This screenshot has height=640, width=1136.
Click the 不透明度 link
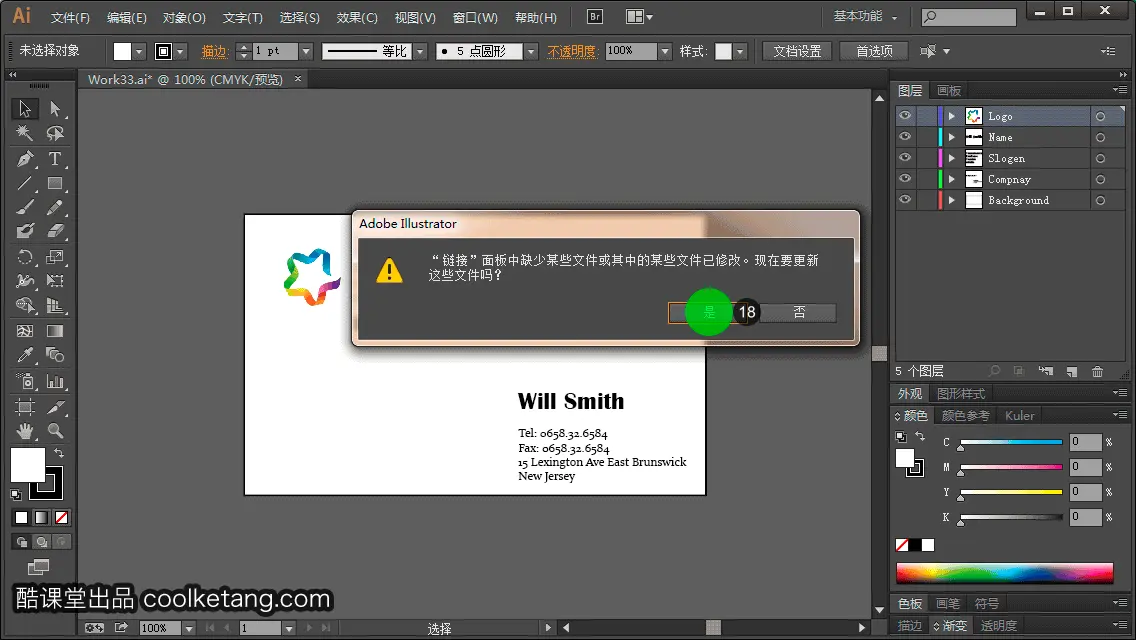click(572, 51)
